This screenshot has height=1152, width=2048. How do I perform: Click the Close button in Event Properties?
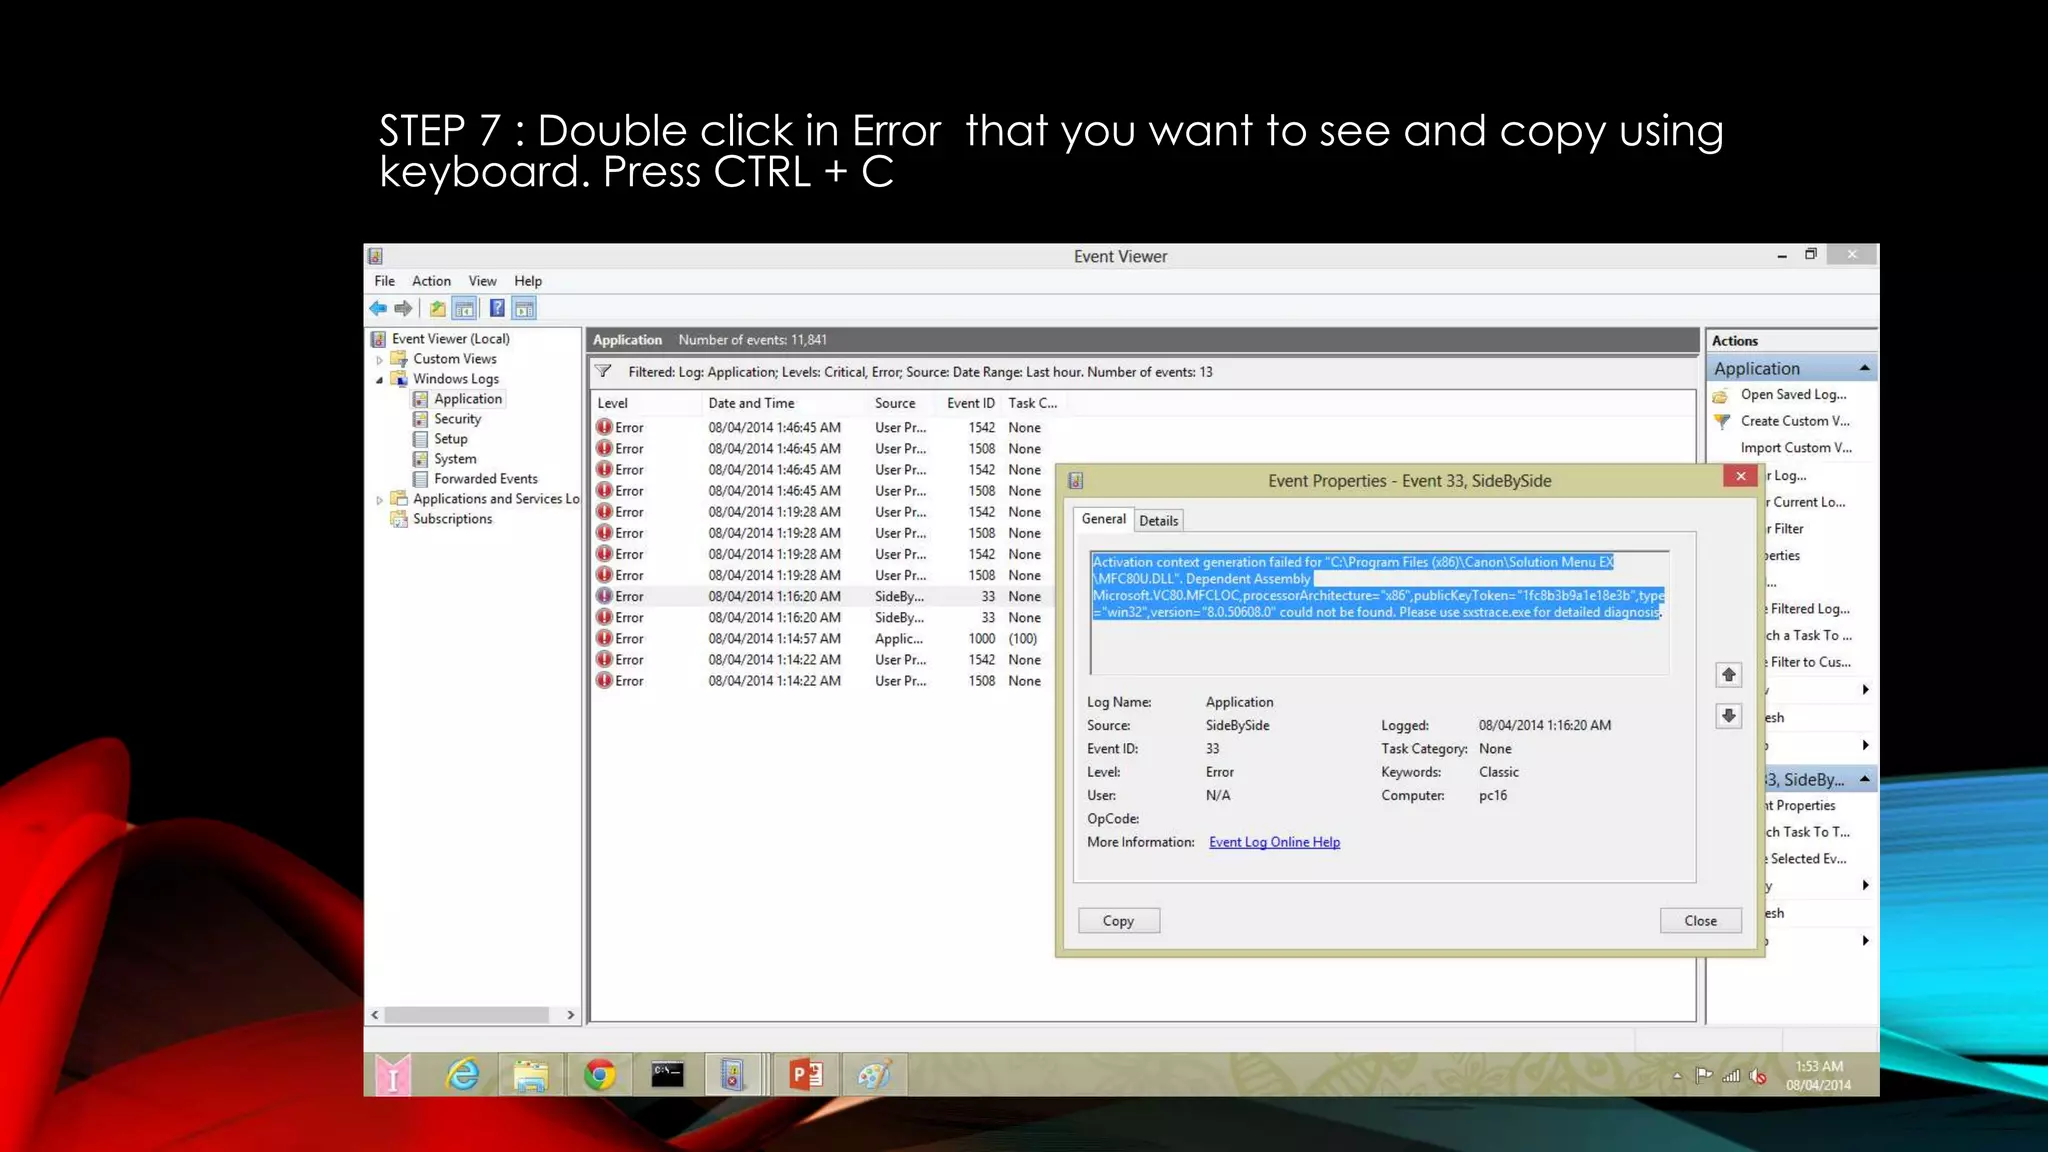(1700, 921)
